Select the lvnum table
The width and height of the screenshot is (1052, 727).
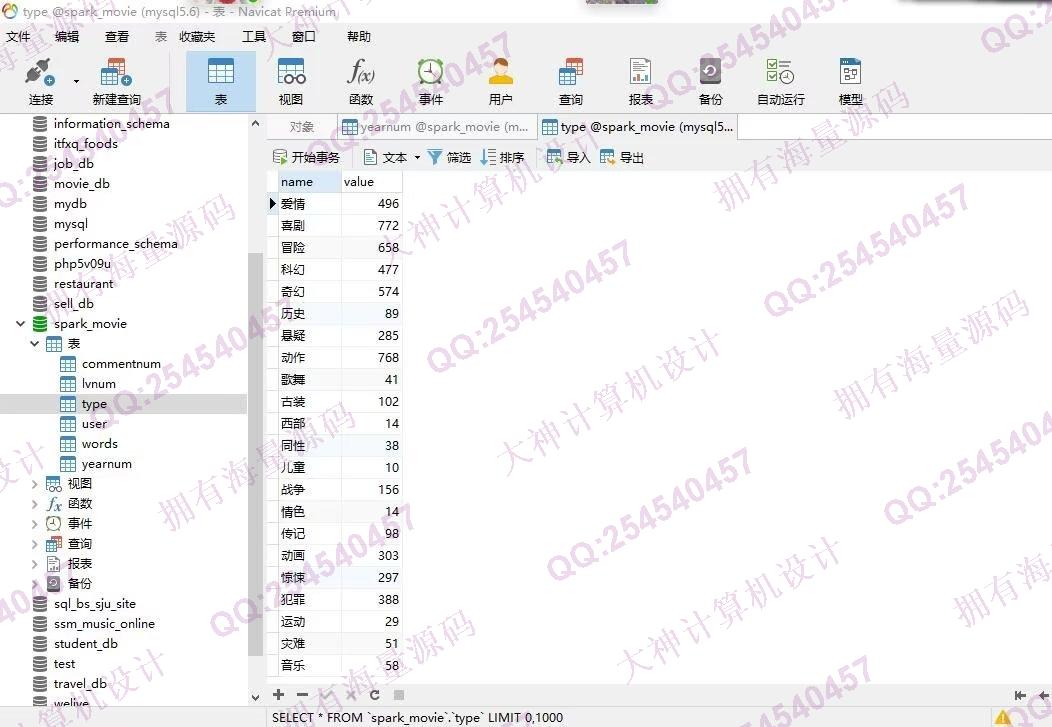click(98, 384)
